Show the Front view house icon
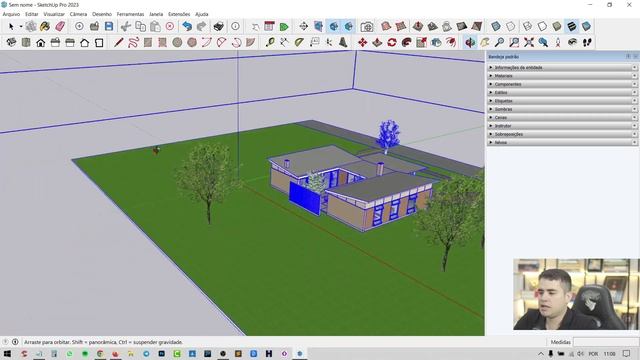 coord(40,42)
